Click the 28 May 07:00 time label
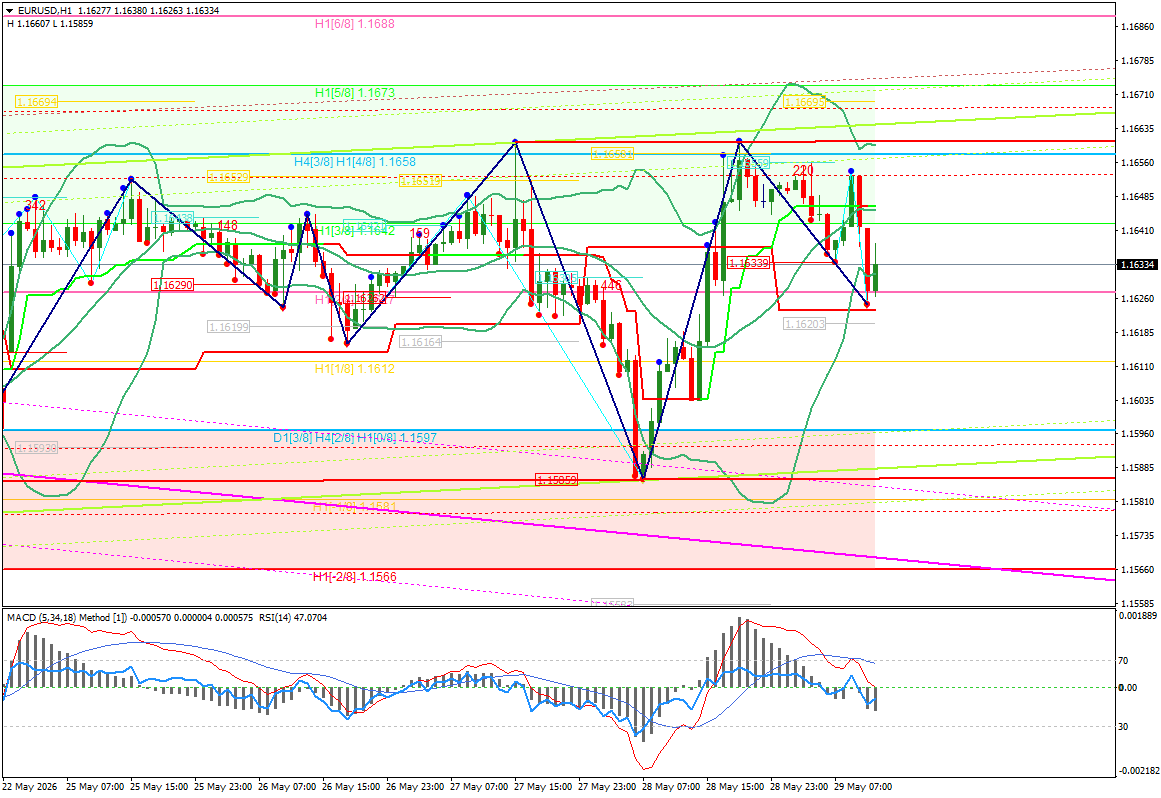1161x798 pixels. click(671, 787)
